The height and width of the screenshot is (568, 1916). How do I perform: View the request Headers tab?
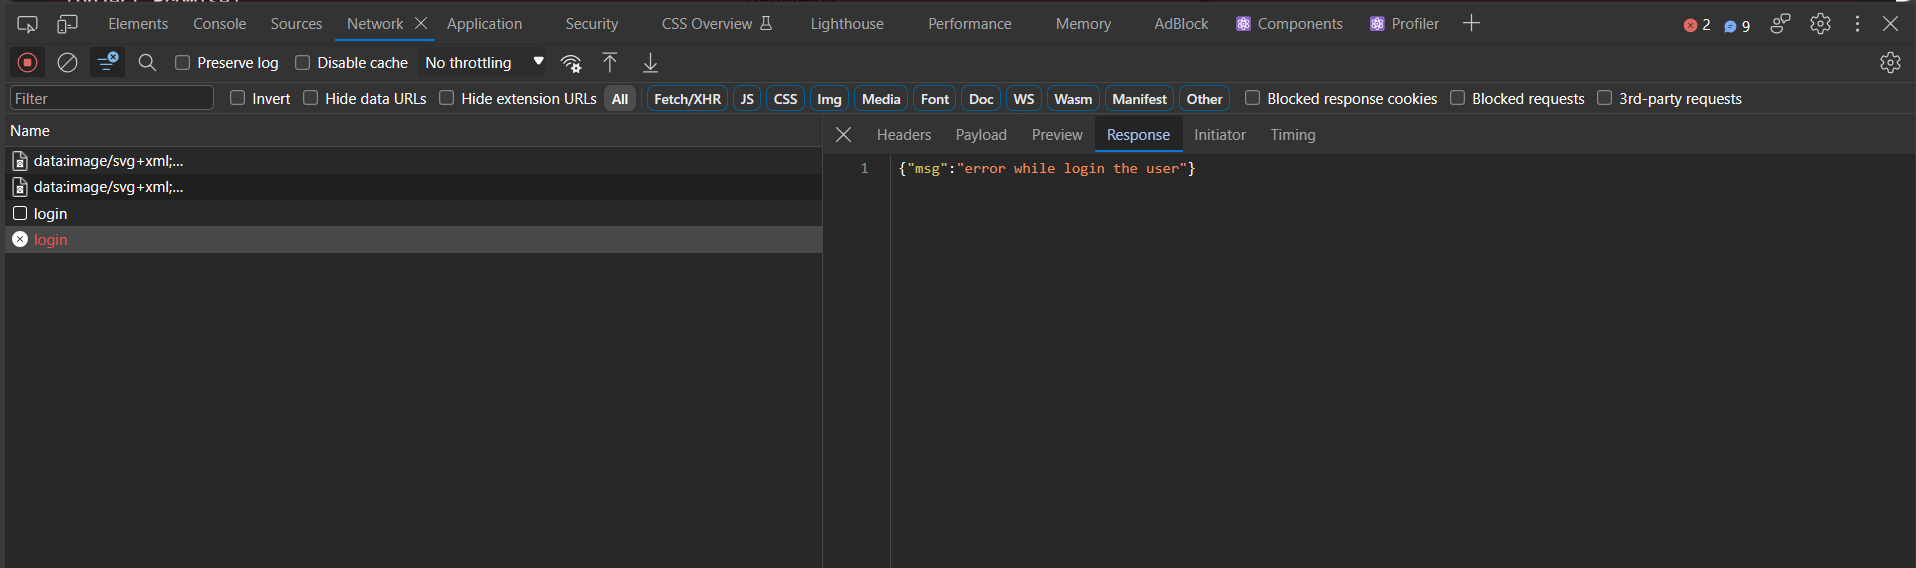(904, 135)
